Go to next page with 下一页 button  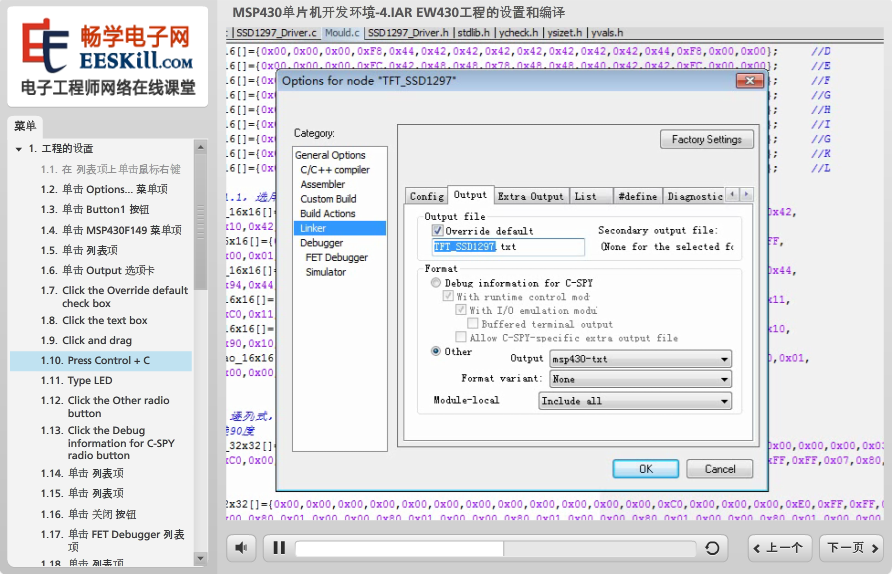point(852,548)
